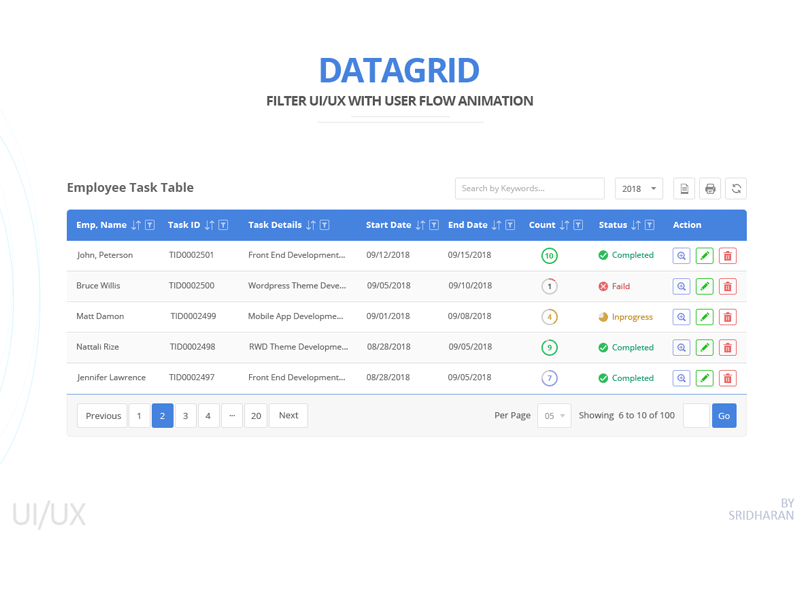The image size is (800, 600).
Task: Click edit pencil for Bruce Willis row
Action: click(x=704, y=286)
